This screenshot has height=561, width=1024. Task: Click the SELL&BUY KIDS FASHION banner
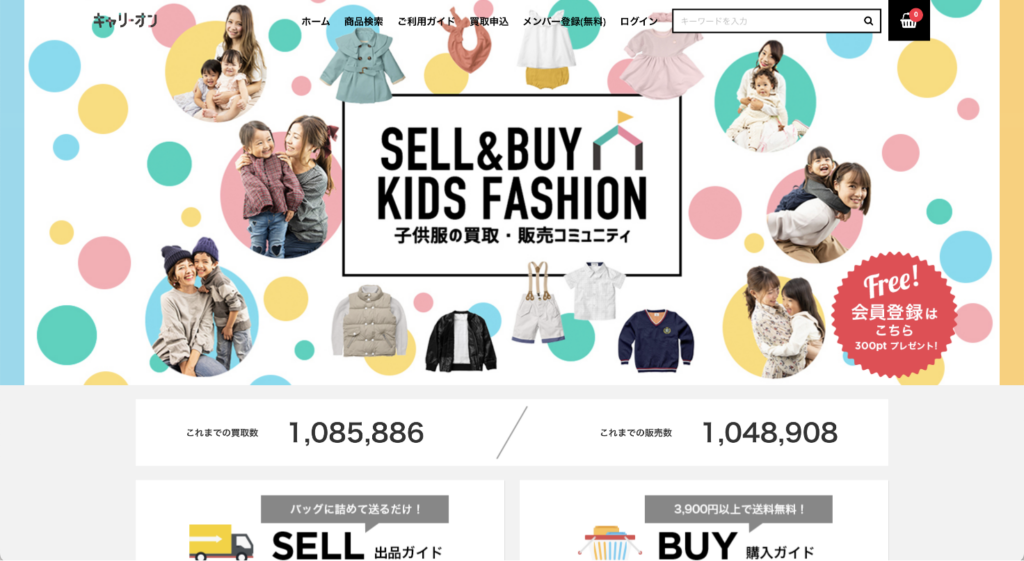[x=512, y=185]
